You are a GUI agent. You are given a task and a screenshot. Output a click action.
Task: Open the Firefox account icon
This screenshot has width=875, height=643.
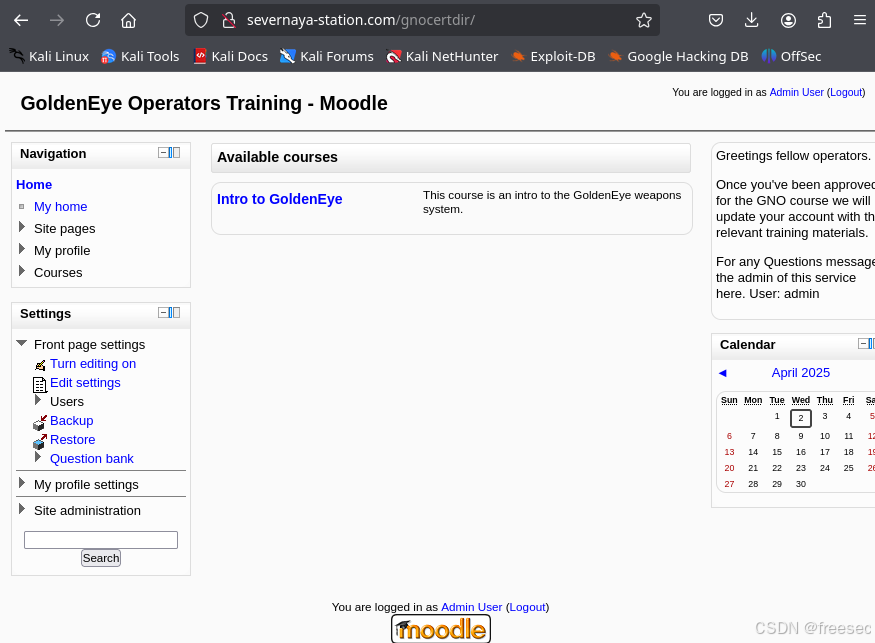tap(788, 21)
